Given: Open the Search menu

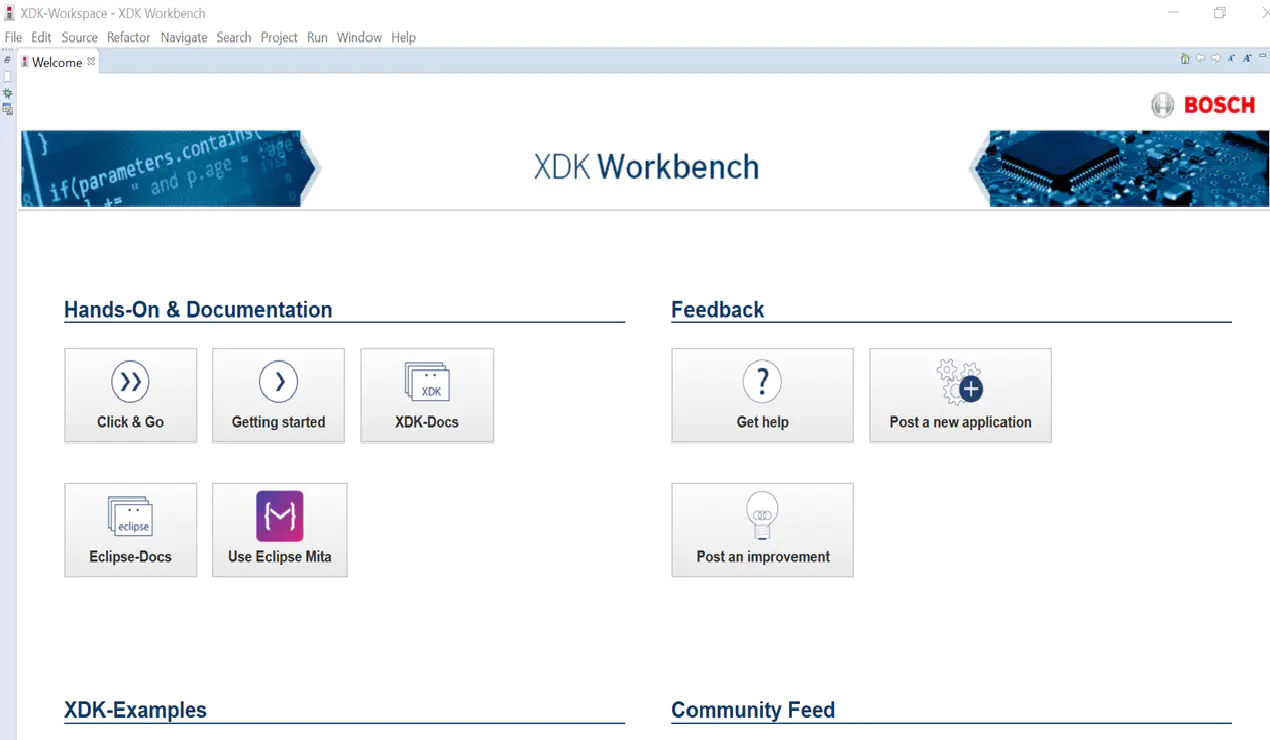Looking at the screenshot, I should [x=234, y=37].
